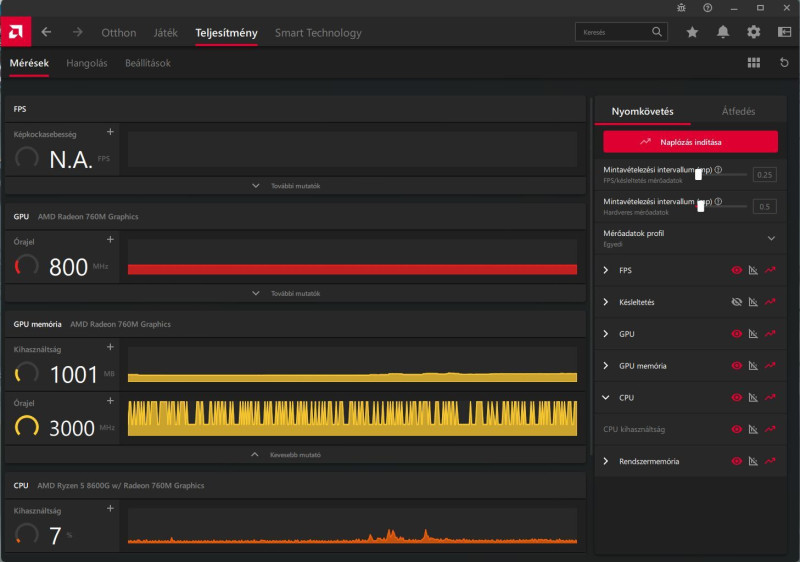
Task: Expand Késleltetés row chevron
Action: pyautogui.click(x=606, y=302)
